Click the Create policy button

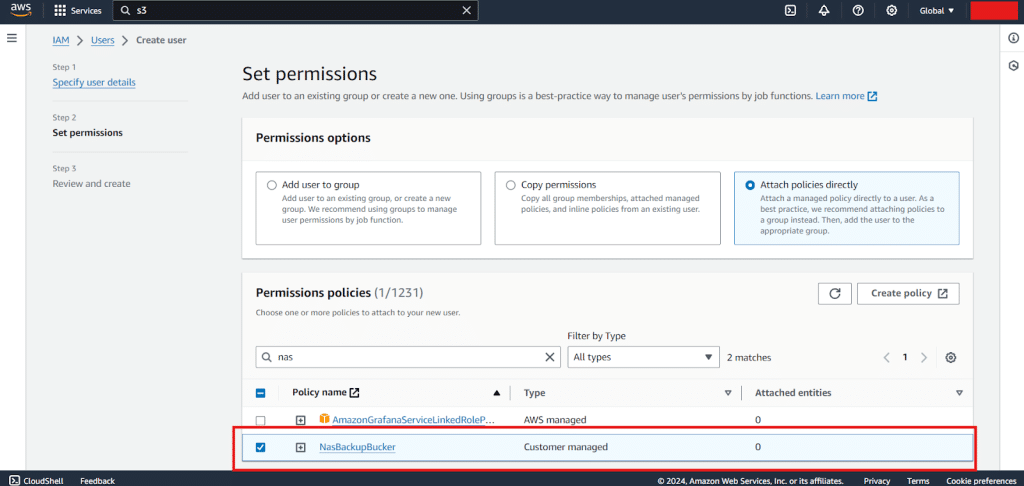pos(908,293)
